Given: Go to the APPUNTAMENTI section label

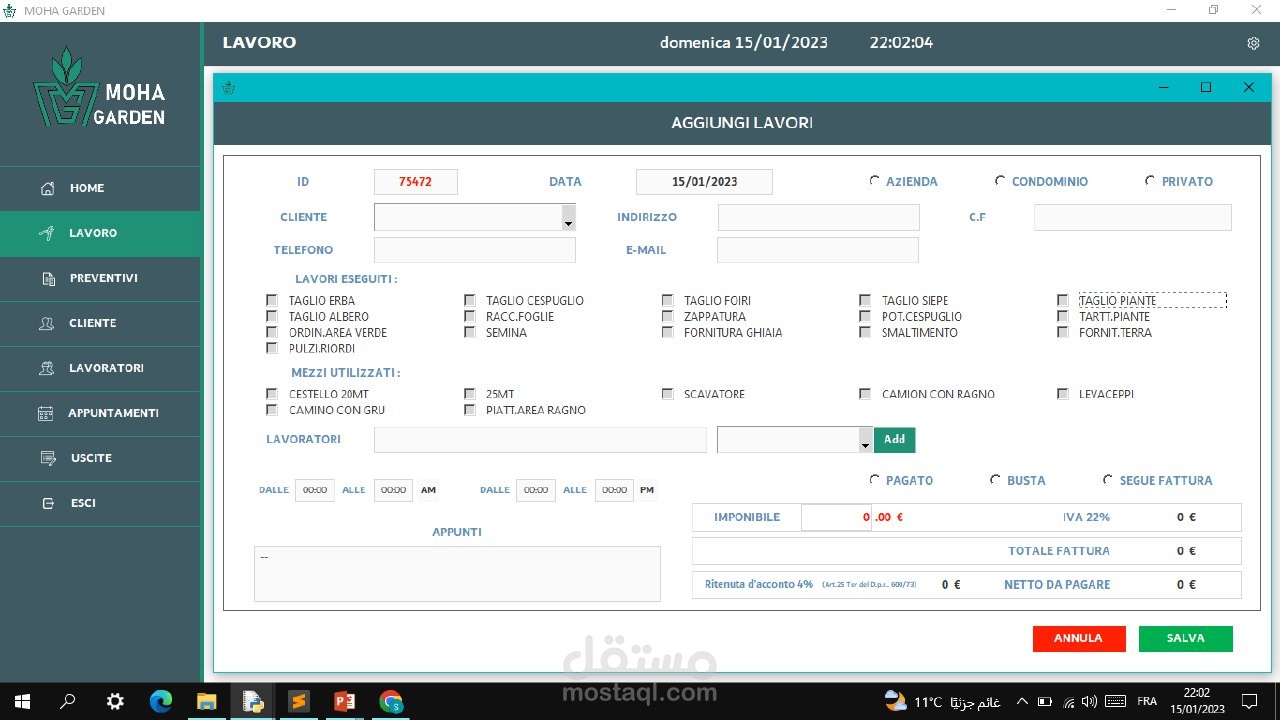Looking at the screenshot, I should pos(113,413).
